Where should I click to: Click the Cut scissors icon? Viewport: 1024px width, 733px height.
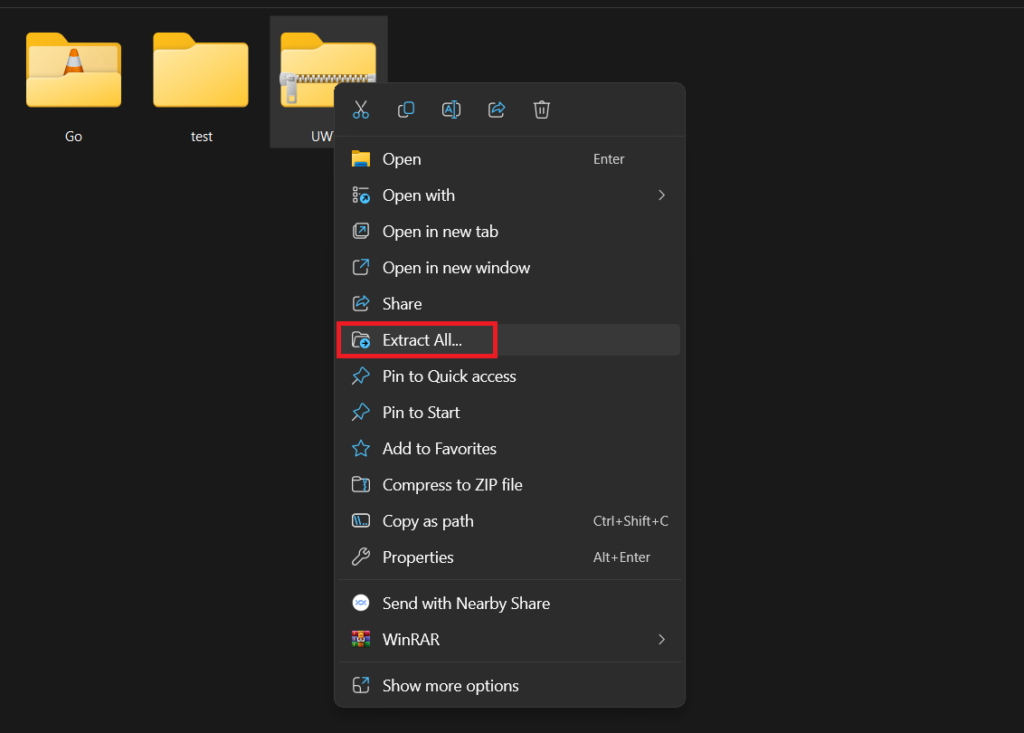tap(361, 110)
